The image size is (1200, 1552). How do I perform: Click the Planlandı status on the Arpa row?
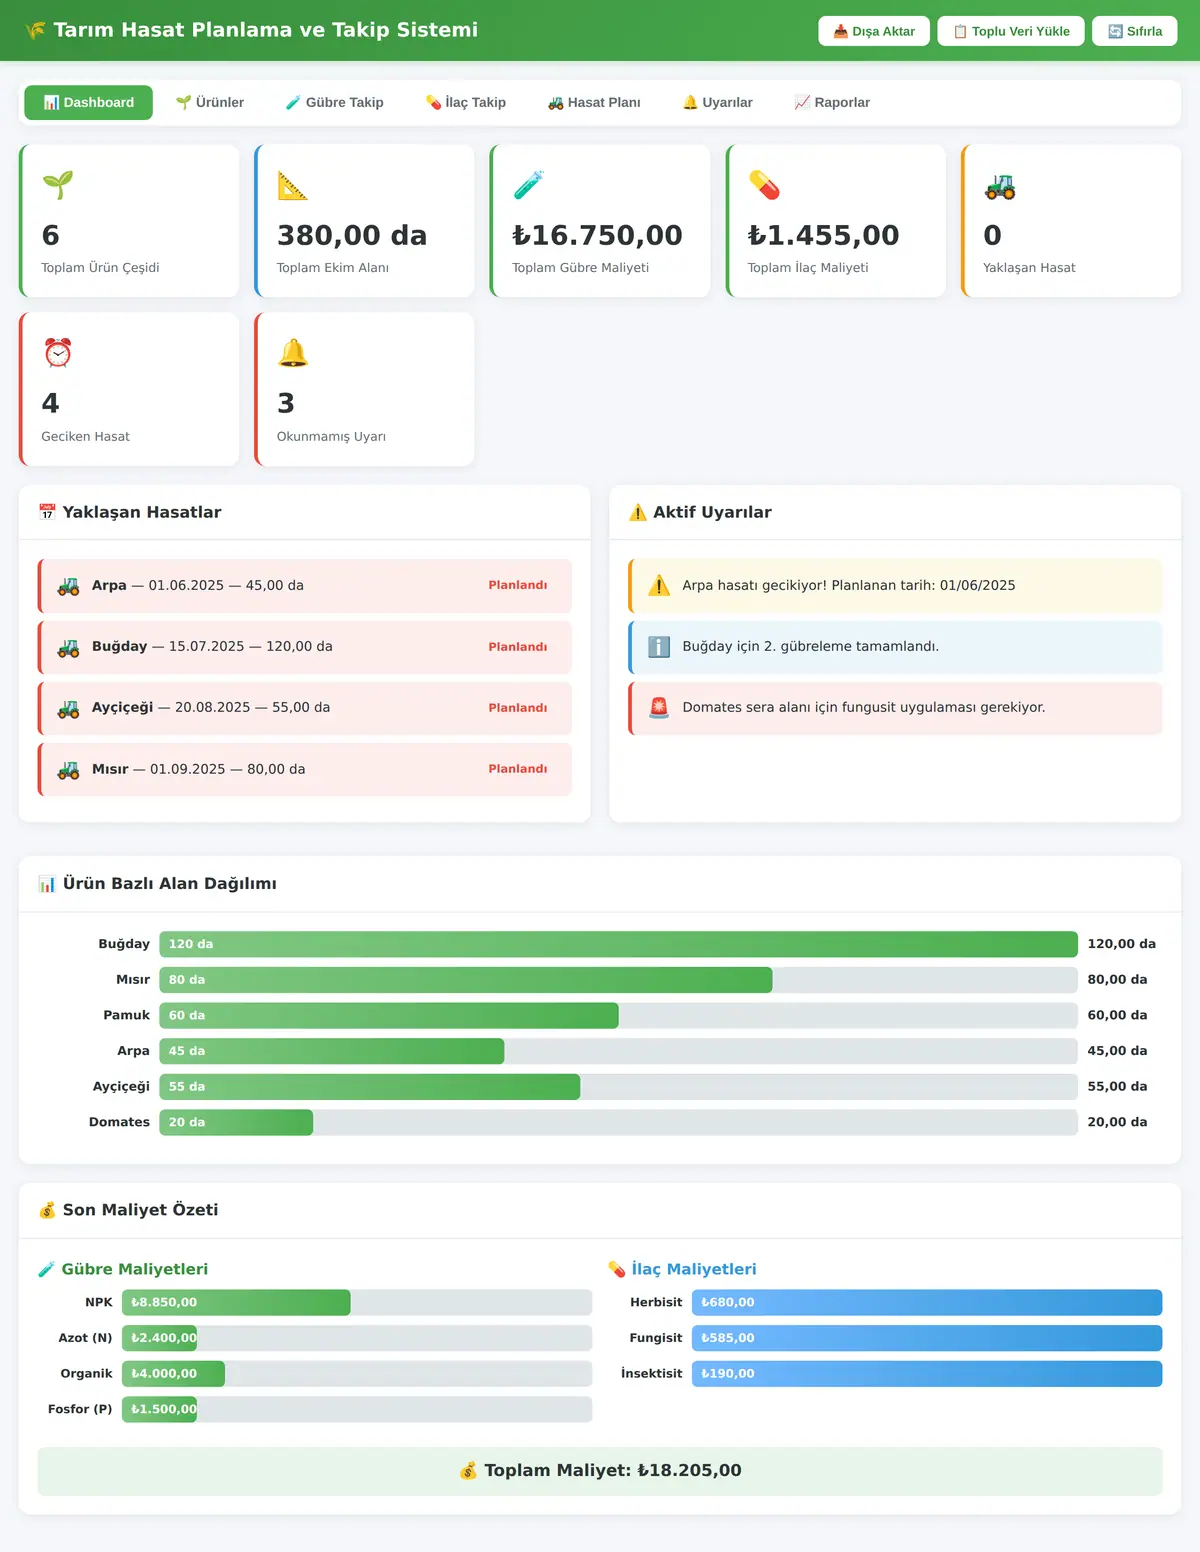coord(518,586)
